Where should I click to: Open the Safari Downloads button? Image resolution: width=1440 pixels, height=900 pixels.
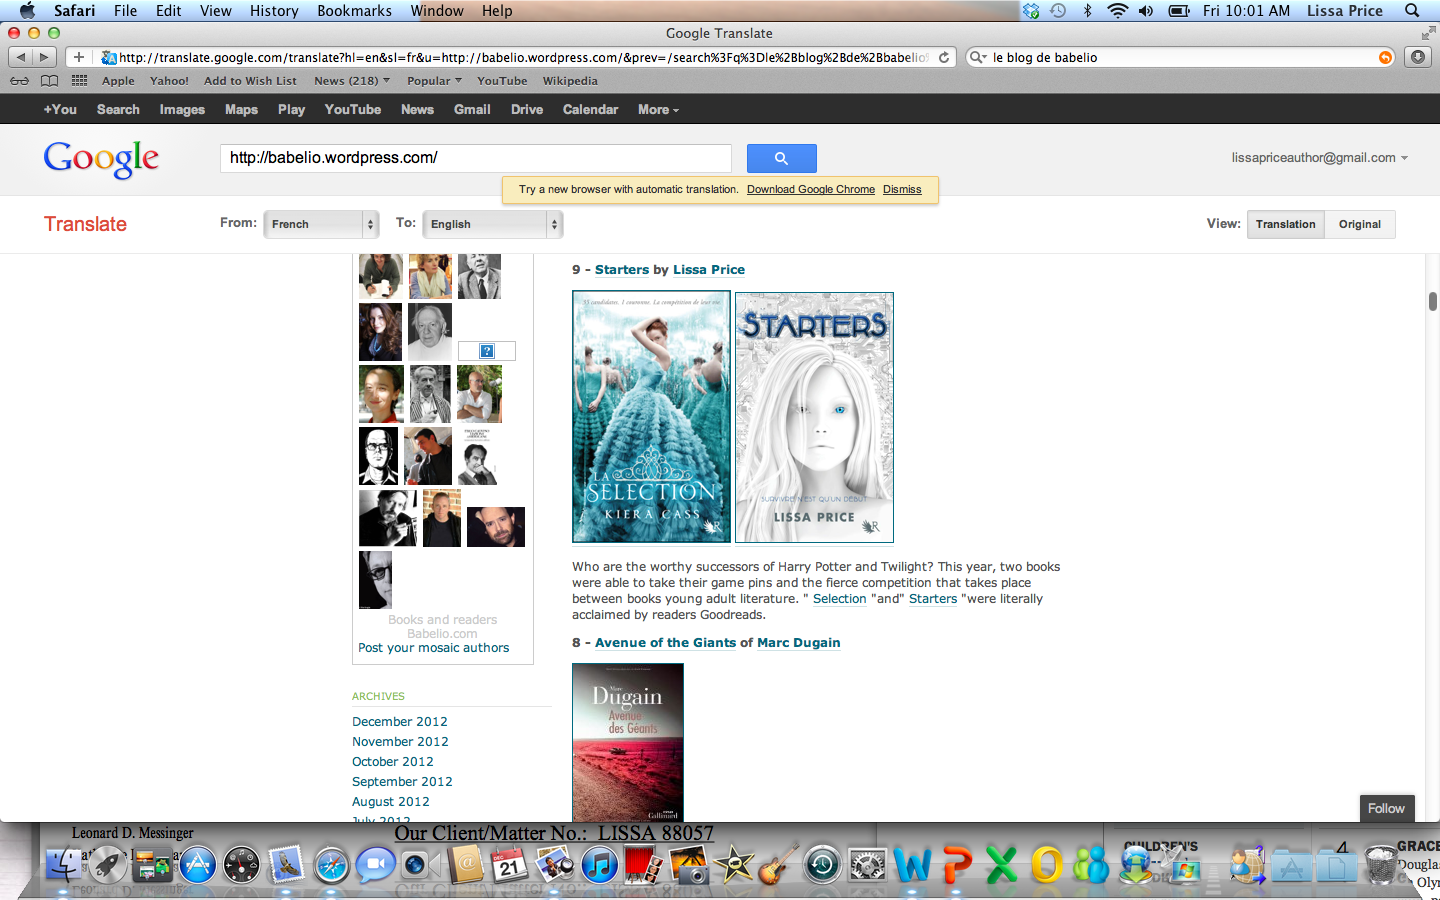[x=1418, y=57]
